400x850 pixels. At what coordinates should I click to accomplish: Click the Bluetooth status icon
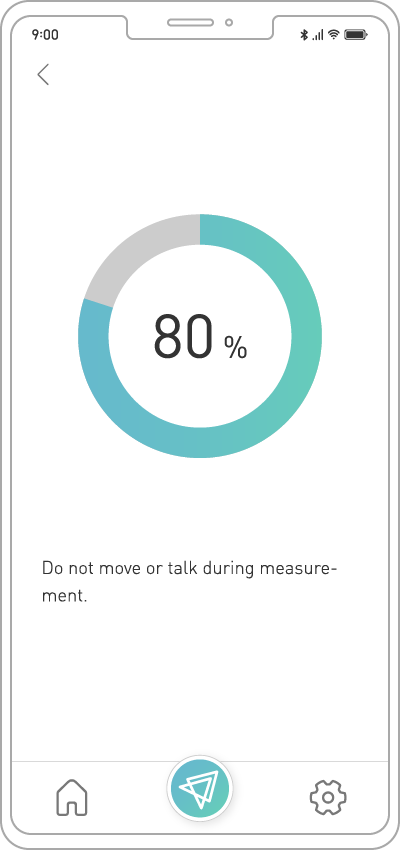pyautogui.click(x=304, y=35)
